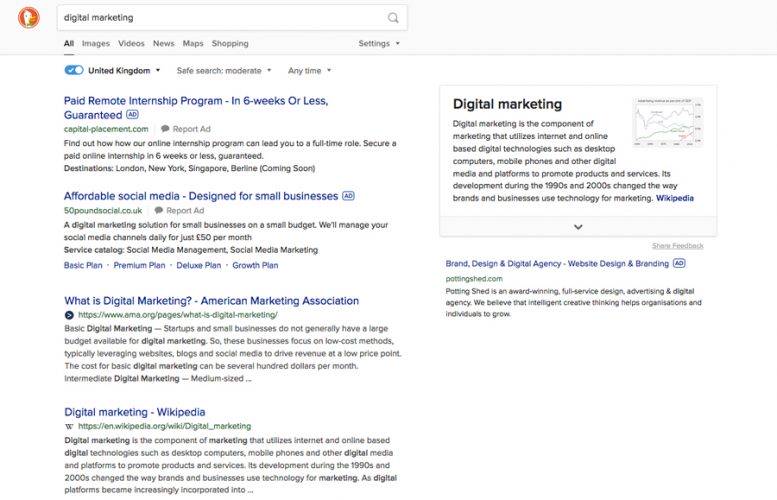This screenshot has height=500, width=777.
Task: Click the speech bubble icon beside capital-placement.com
Action: [x=165, y=129]
